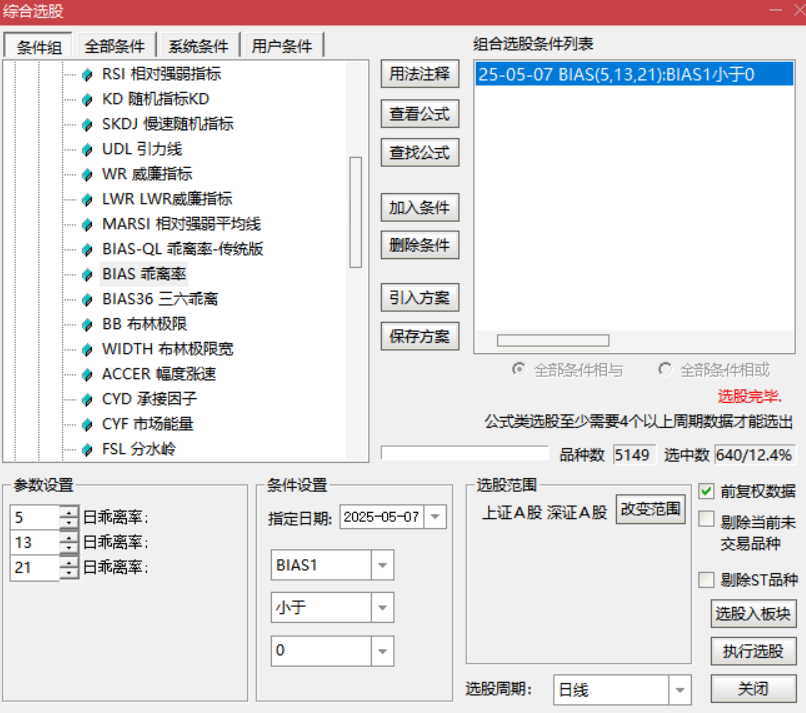Click the icon beside KD 随机指标KD
Image resolution: width=806 pixels, height=713 pixels.
pos(87,99)
